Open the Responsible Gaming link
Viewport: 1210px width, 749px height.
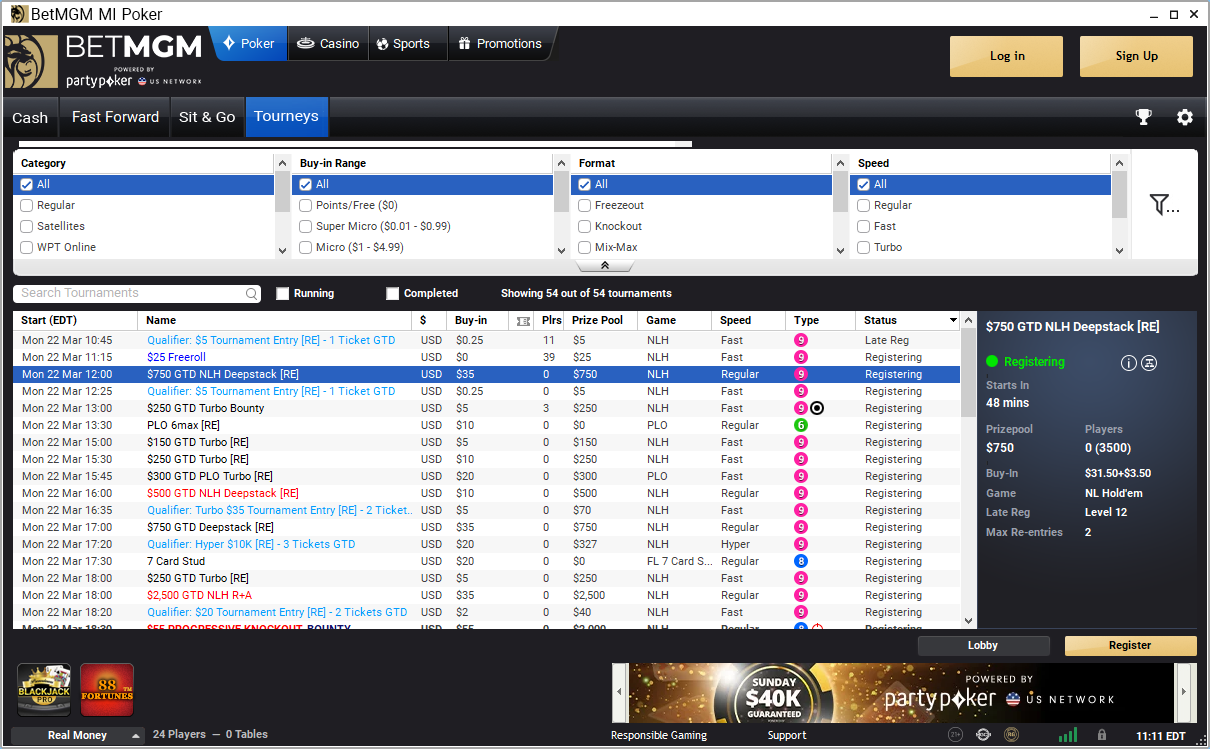659,735
